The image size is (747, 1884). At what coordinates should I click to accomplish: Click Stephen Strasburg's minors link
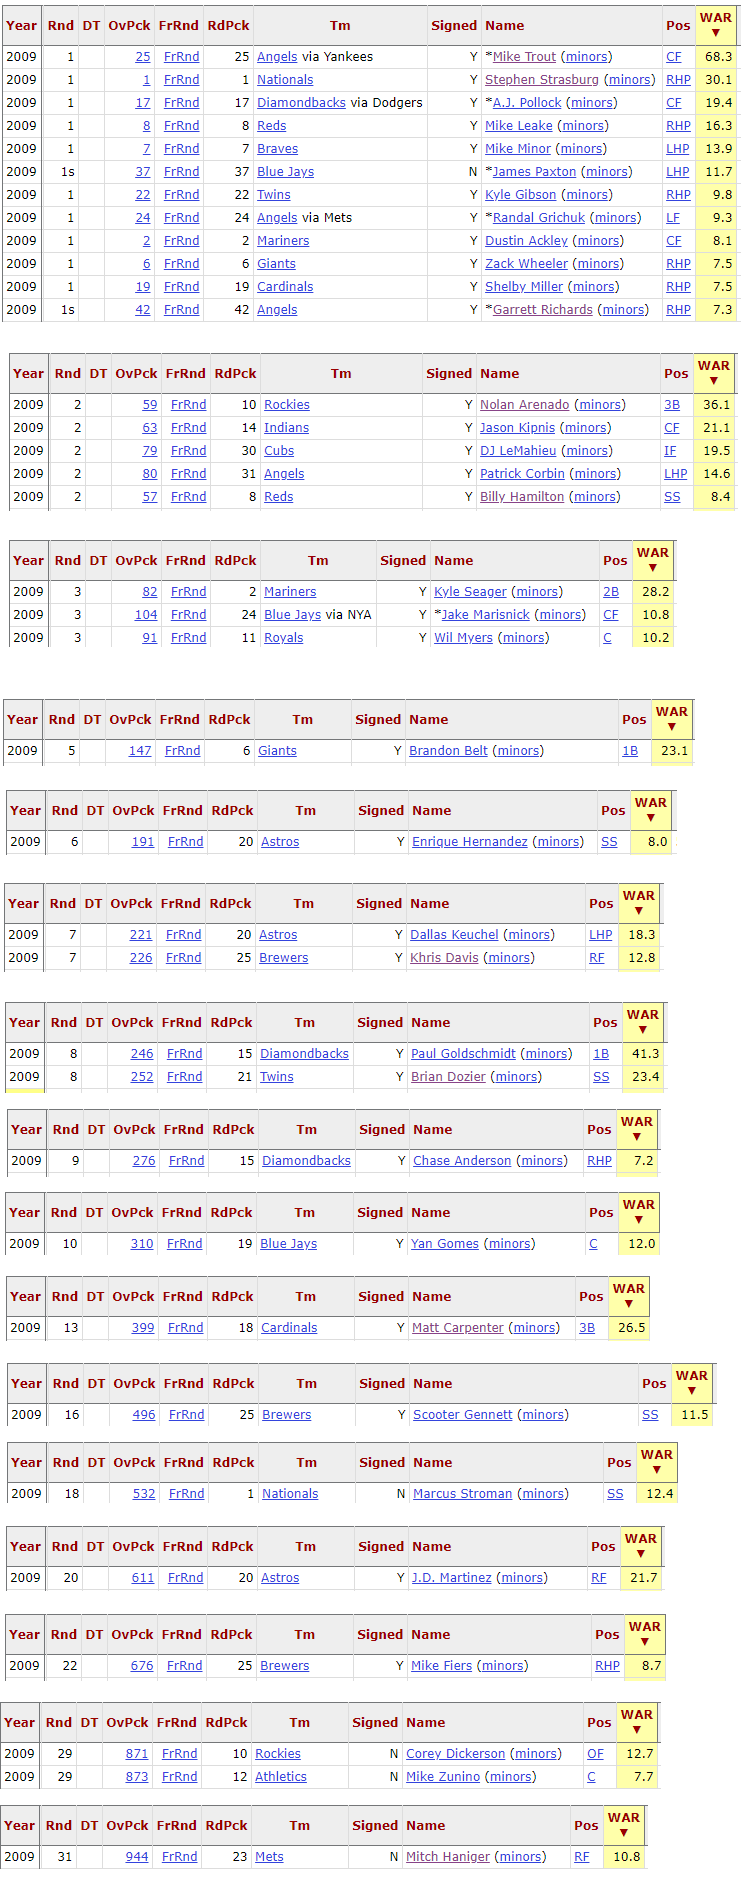631,80
